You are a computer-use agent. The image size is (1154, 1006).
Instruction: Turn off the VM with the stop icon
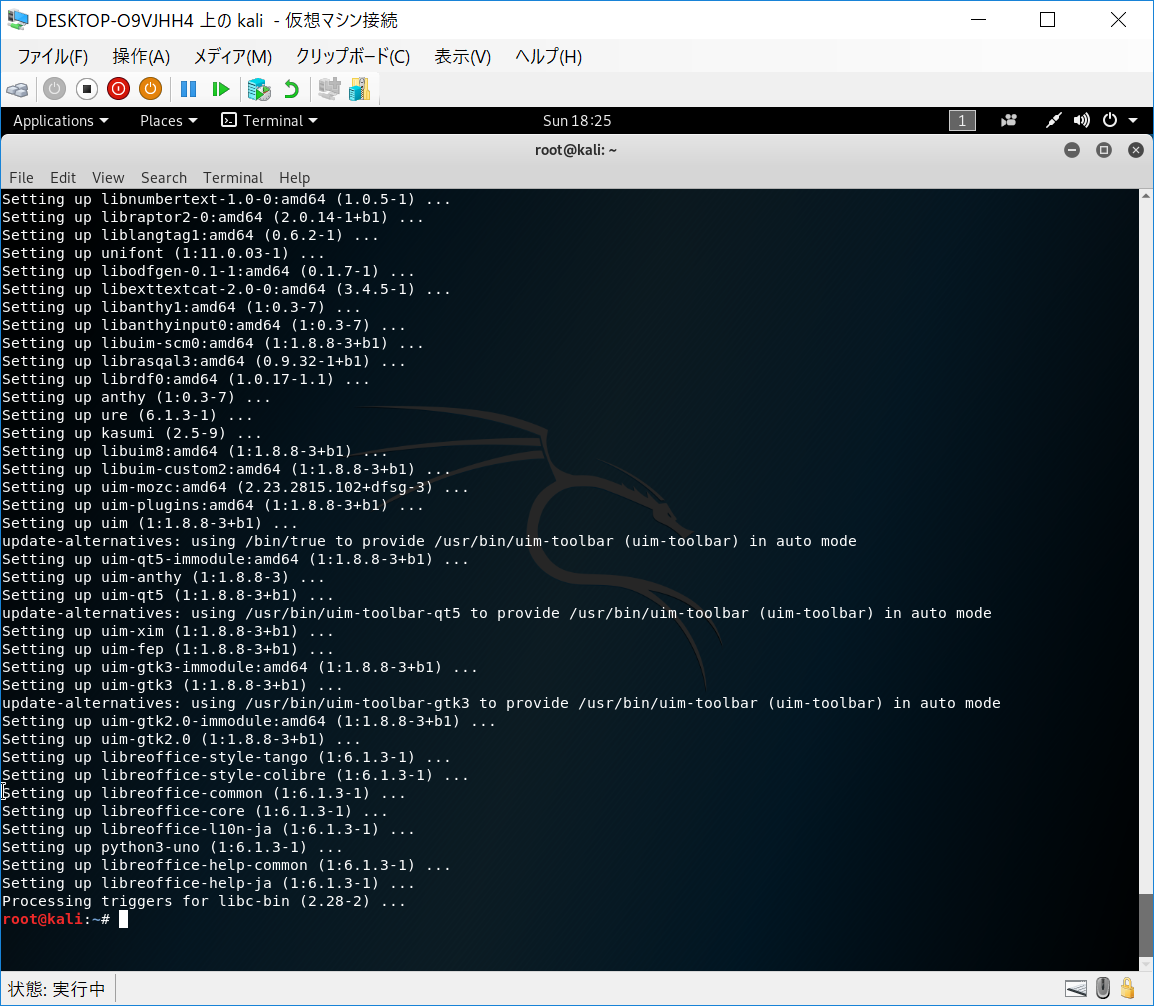point(86,89)
